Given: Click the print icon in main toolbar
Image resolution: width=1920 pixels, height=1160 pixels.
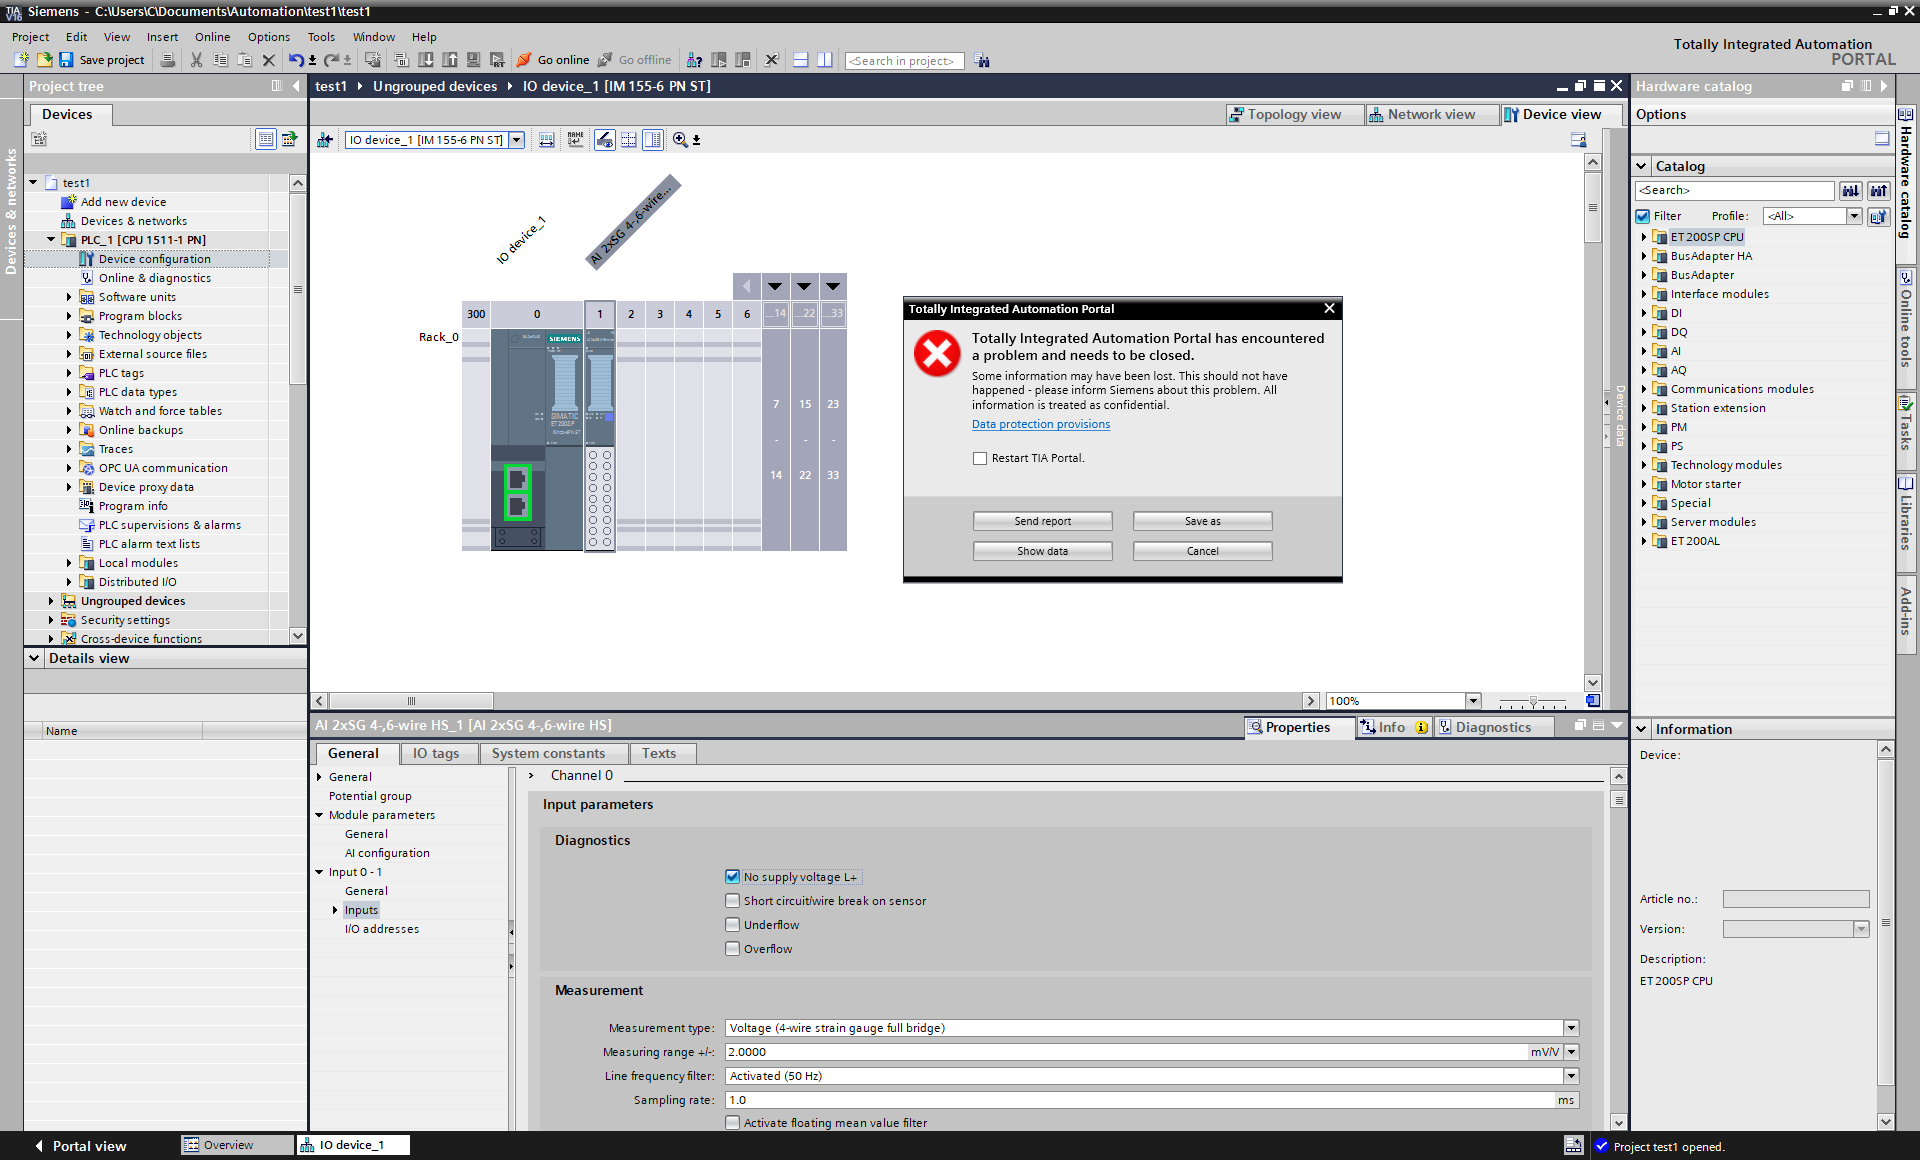Looking at the screenshot, I should 168,60.
